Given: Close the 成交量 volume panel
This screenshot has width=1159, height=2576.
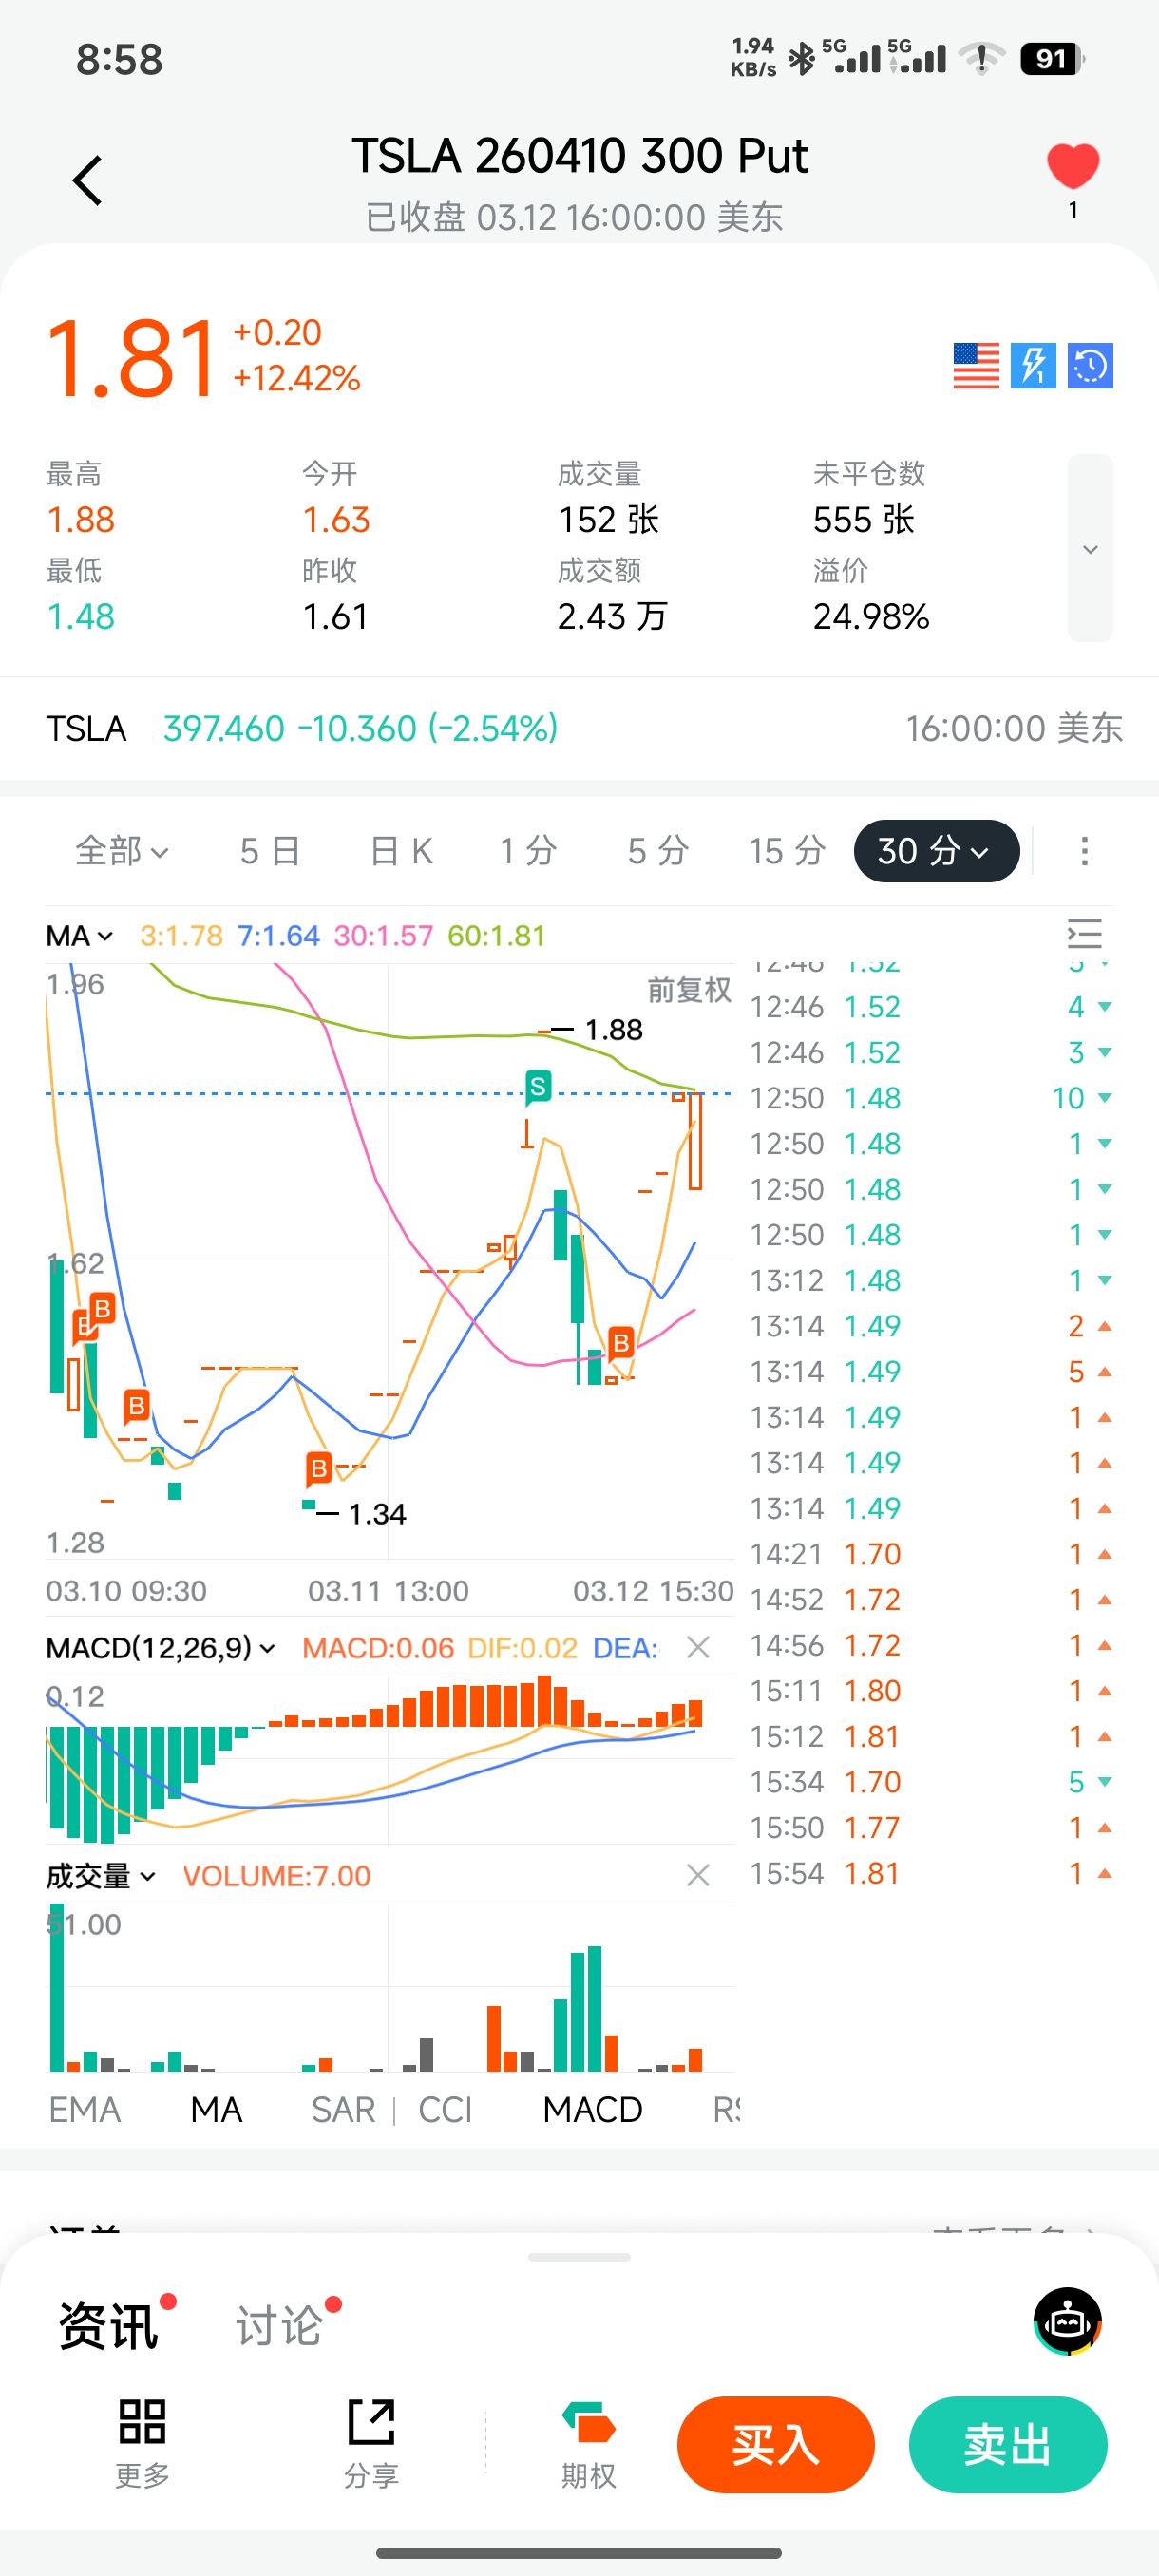Looking at the screenshot, I should tap(698, 1875).
